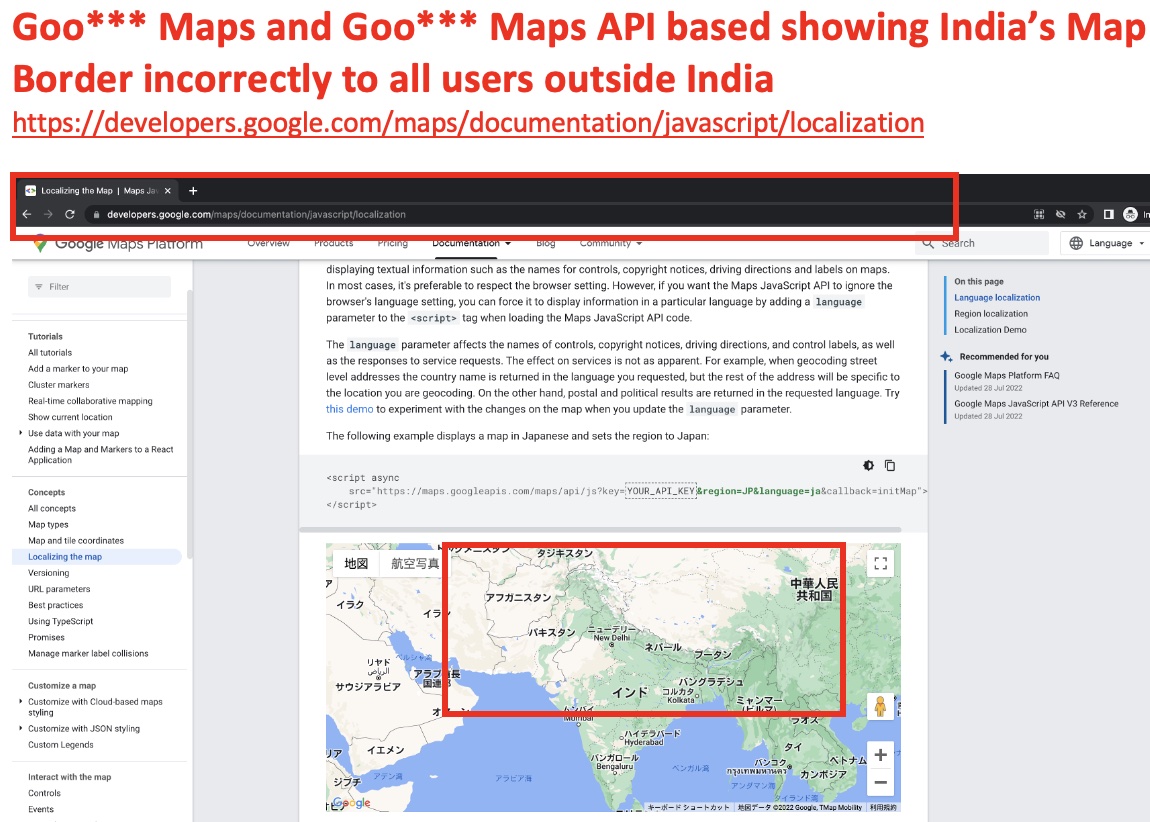Open Google Maps Platform FAQ recommendation
1150x822 pixels.
pyautogui.click(x=1006, y=375)
